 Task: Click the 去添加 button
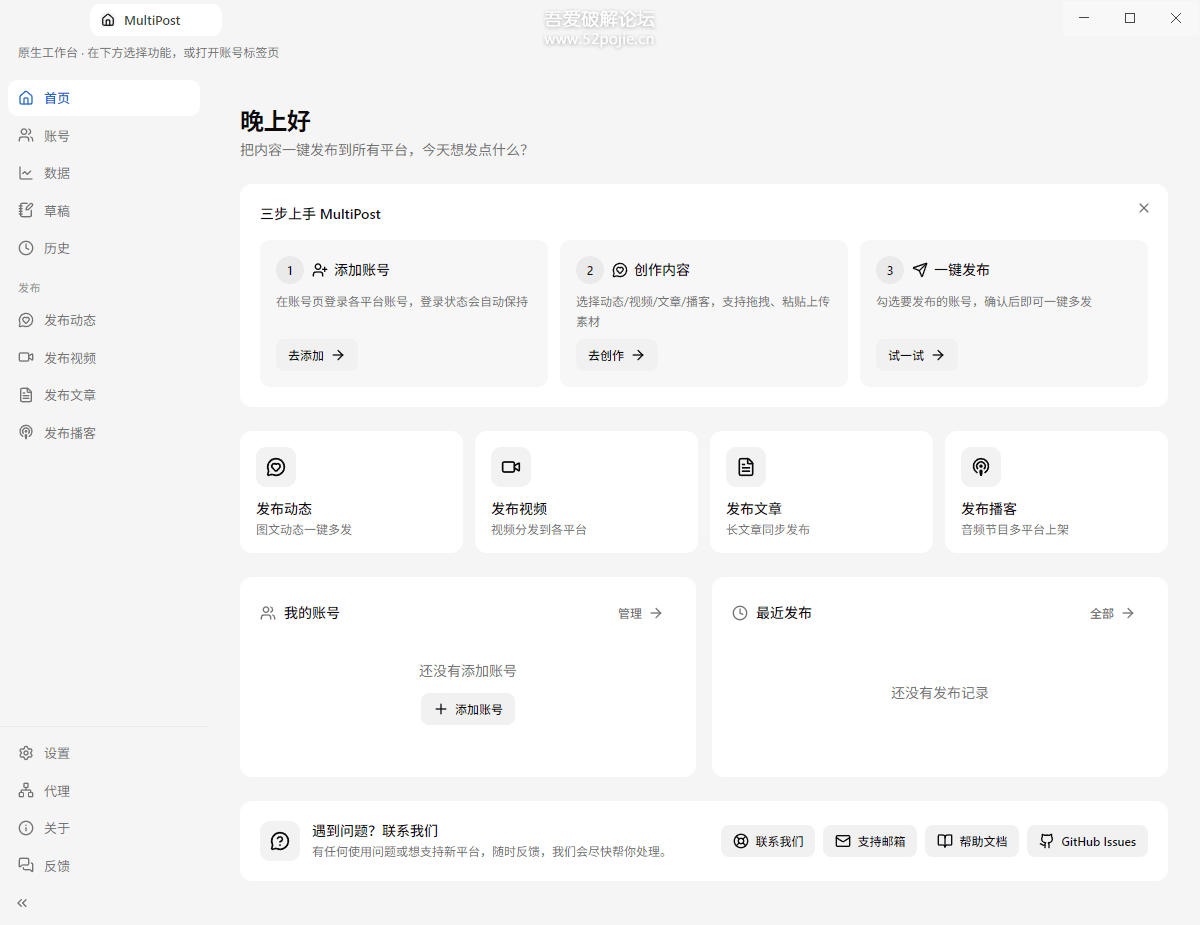316,355
